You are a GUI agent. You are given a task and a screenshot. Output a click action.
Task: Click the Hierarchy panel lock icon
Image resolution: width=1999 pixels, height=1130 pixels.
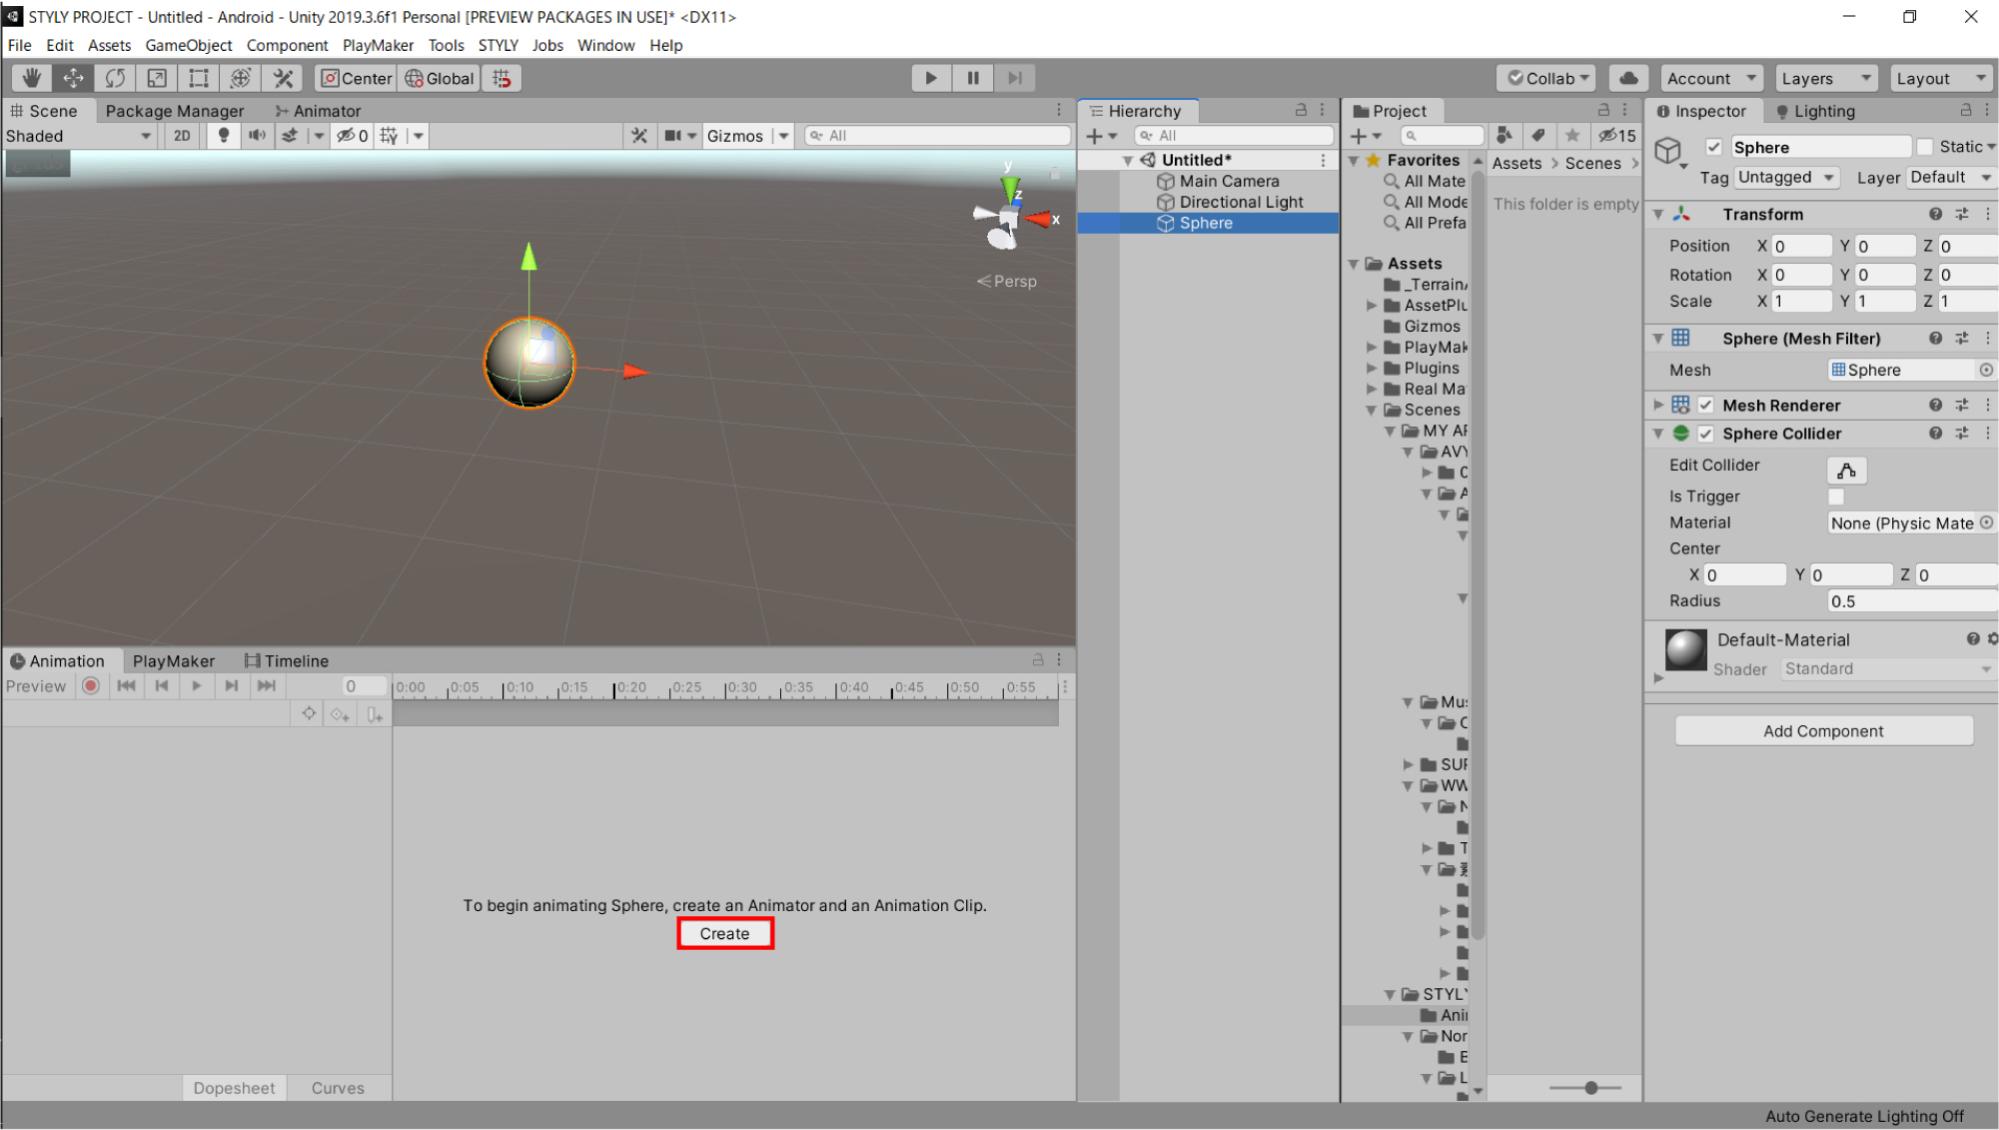(1301, 110)
